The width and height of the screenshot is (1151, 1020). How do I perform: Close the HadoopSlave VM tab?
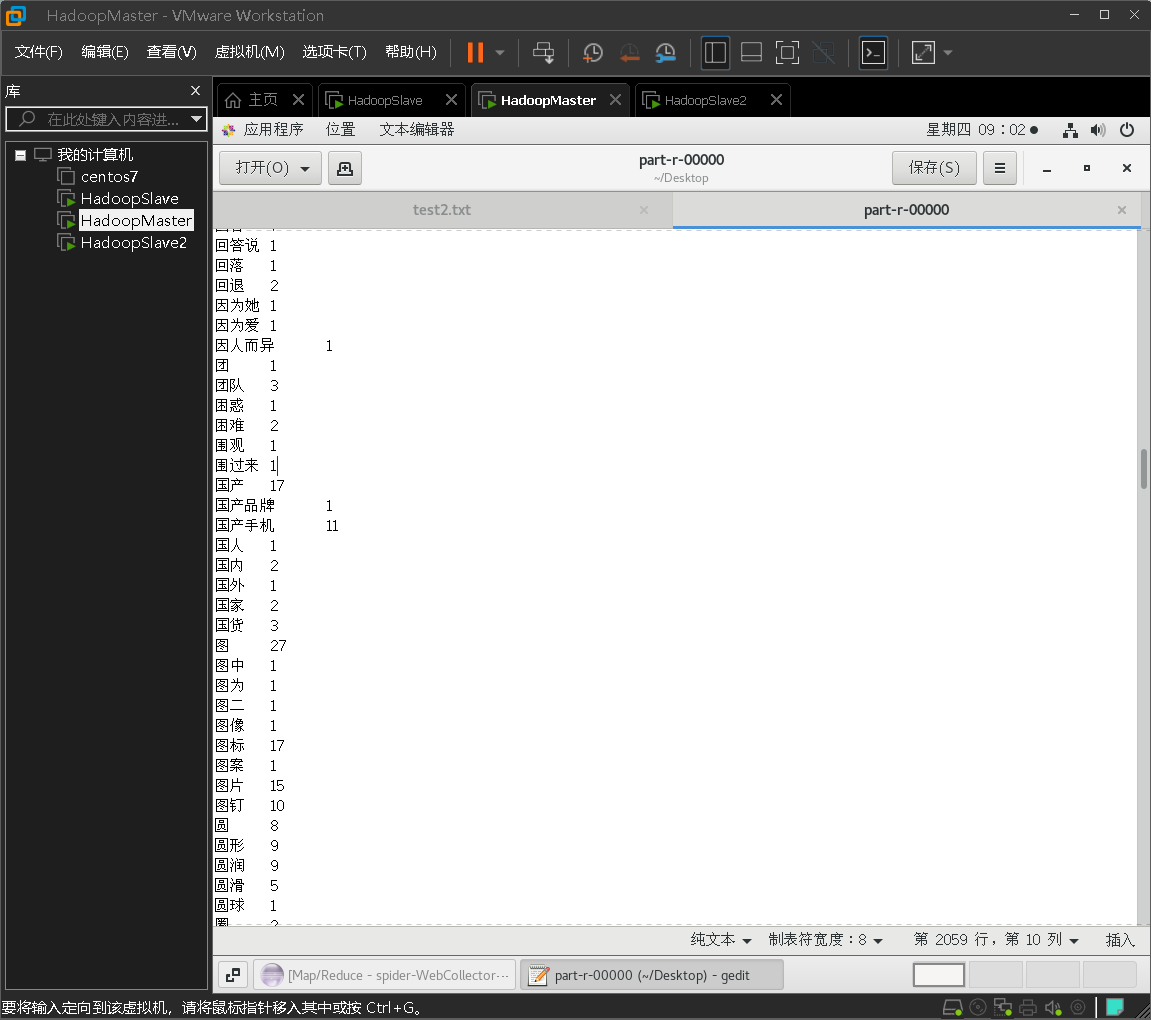click(451, 100)
